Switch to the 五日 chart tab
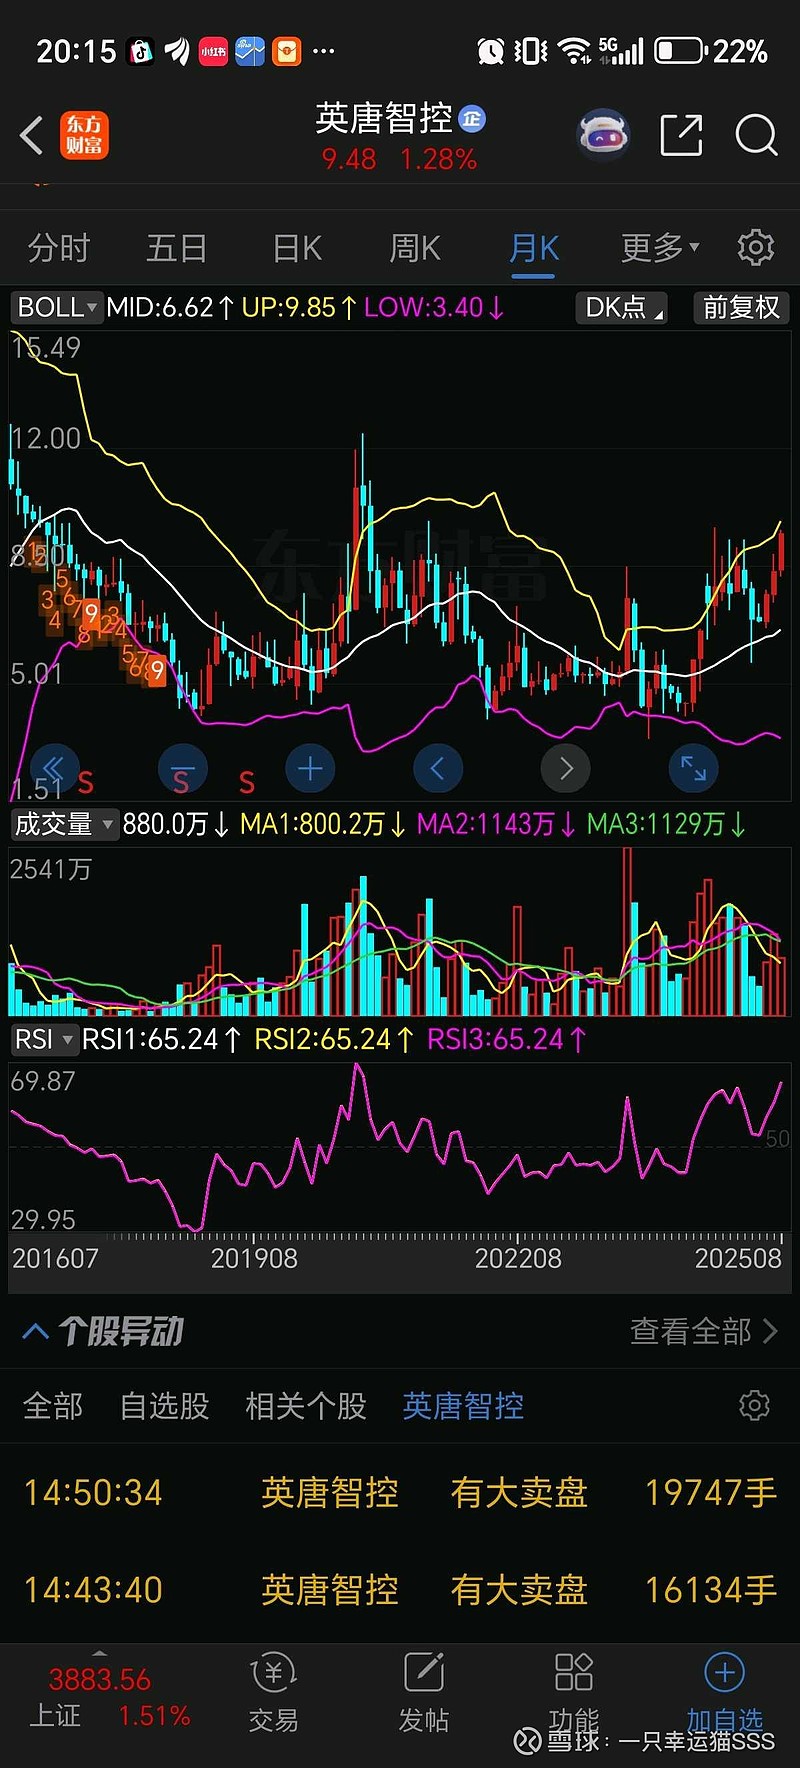This screenshot has height=1768, width=800. tap(177, 247)
